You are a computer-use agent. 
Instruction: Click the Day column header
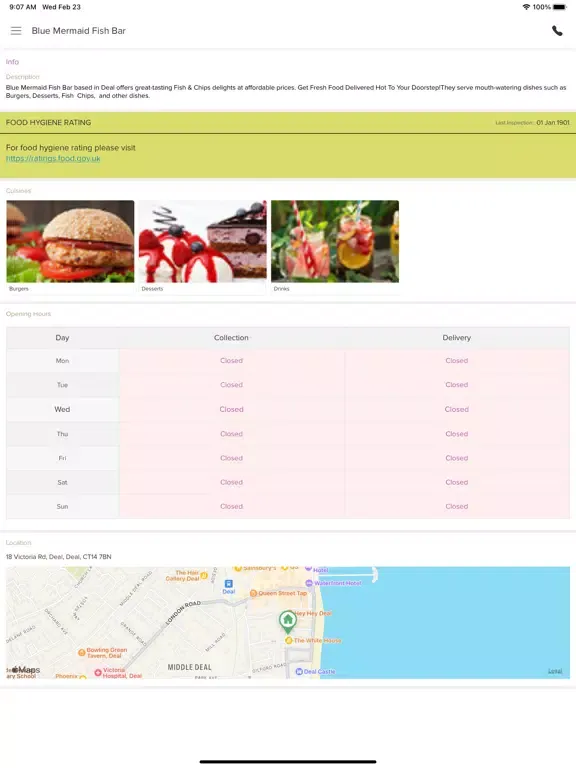coord(62,338)
